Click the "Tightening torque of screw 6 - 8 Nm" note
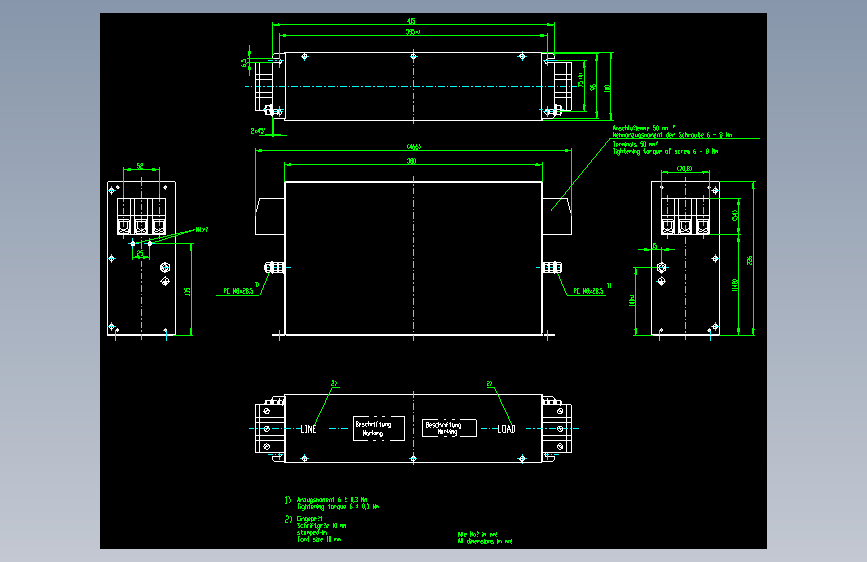This screenshot has width=867, height=562. coord(665,152)
